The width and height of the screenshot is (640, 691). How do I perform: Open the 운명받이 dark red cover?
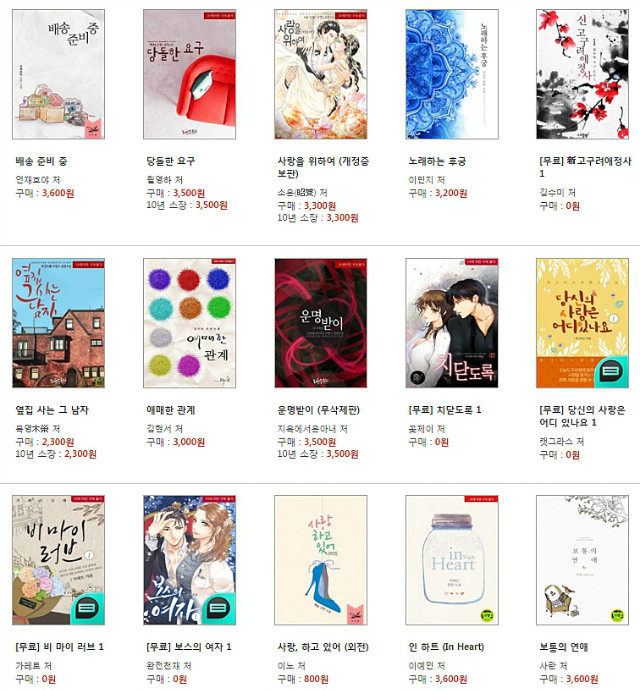pyautogui.click(x=320, y=323)
